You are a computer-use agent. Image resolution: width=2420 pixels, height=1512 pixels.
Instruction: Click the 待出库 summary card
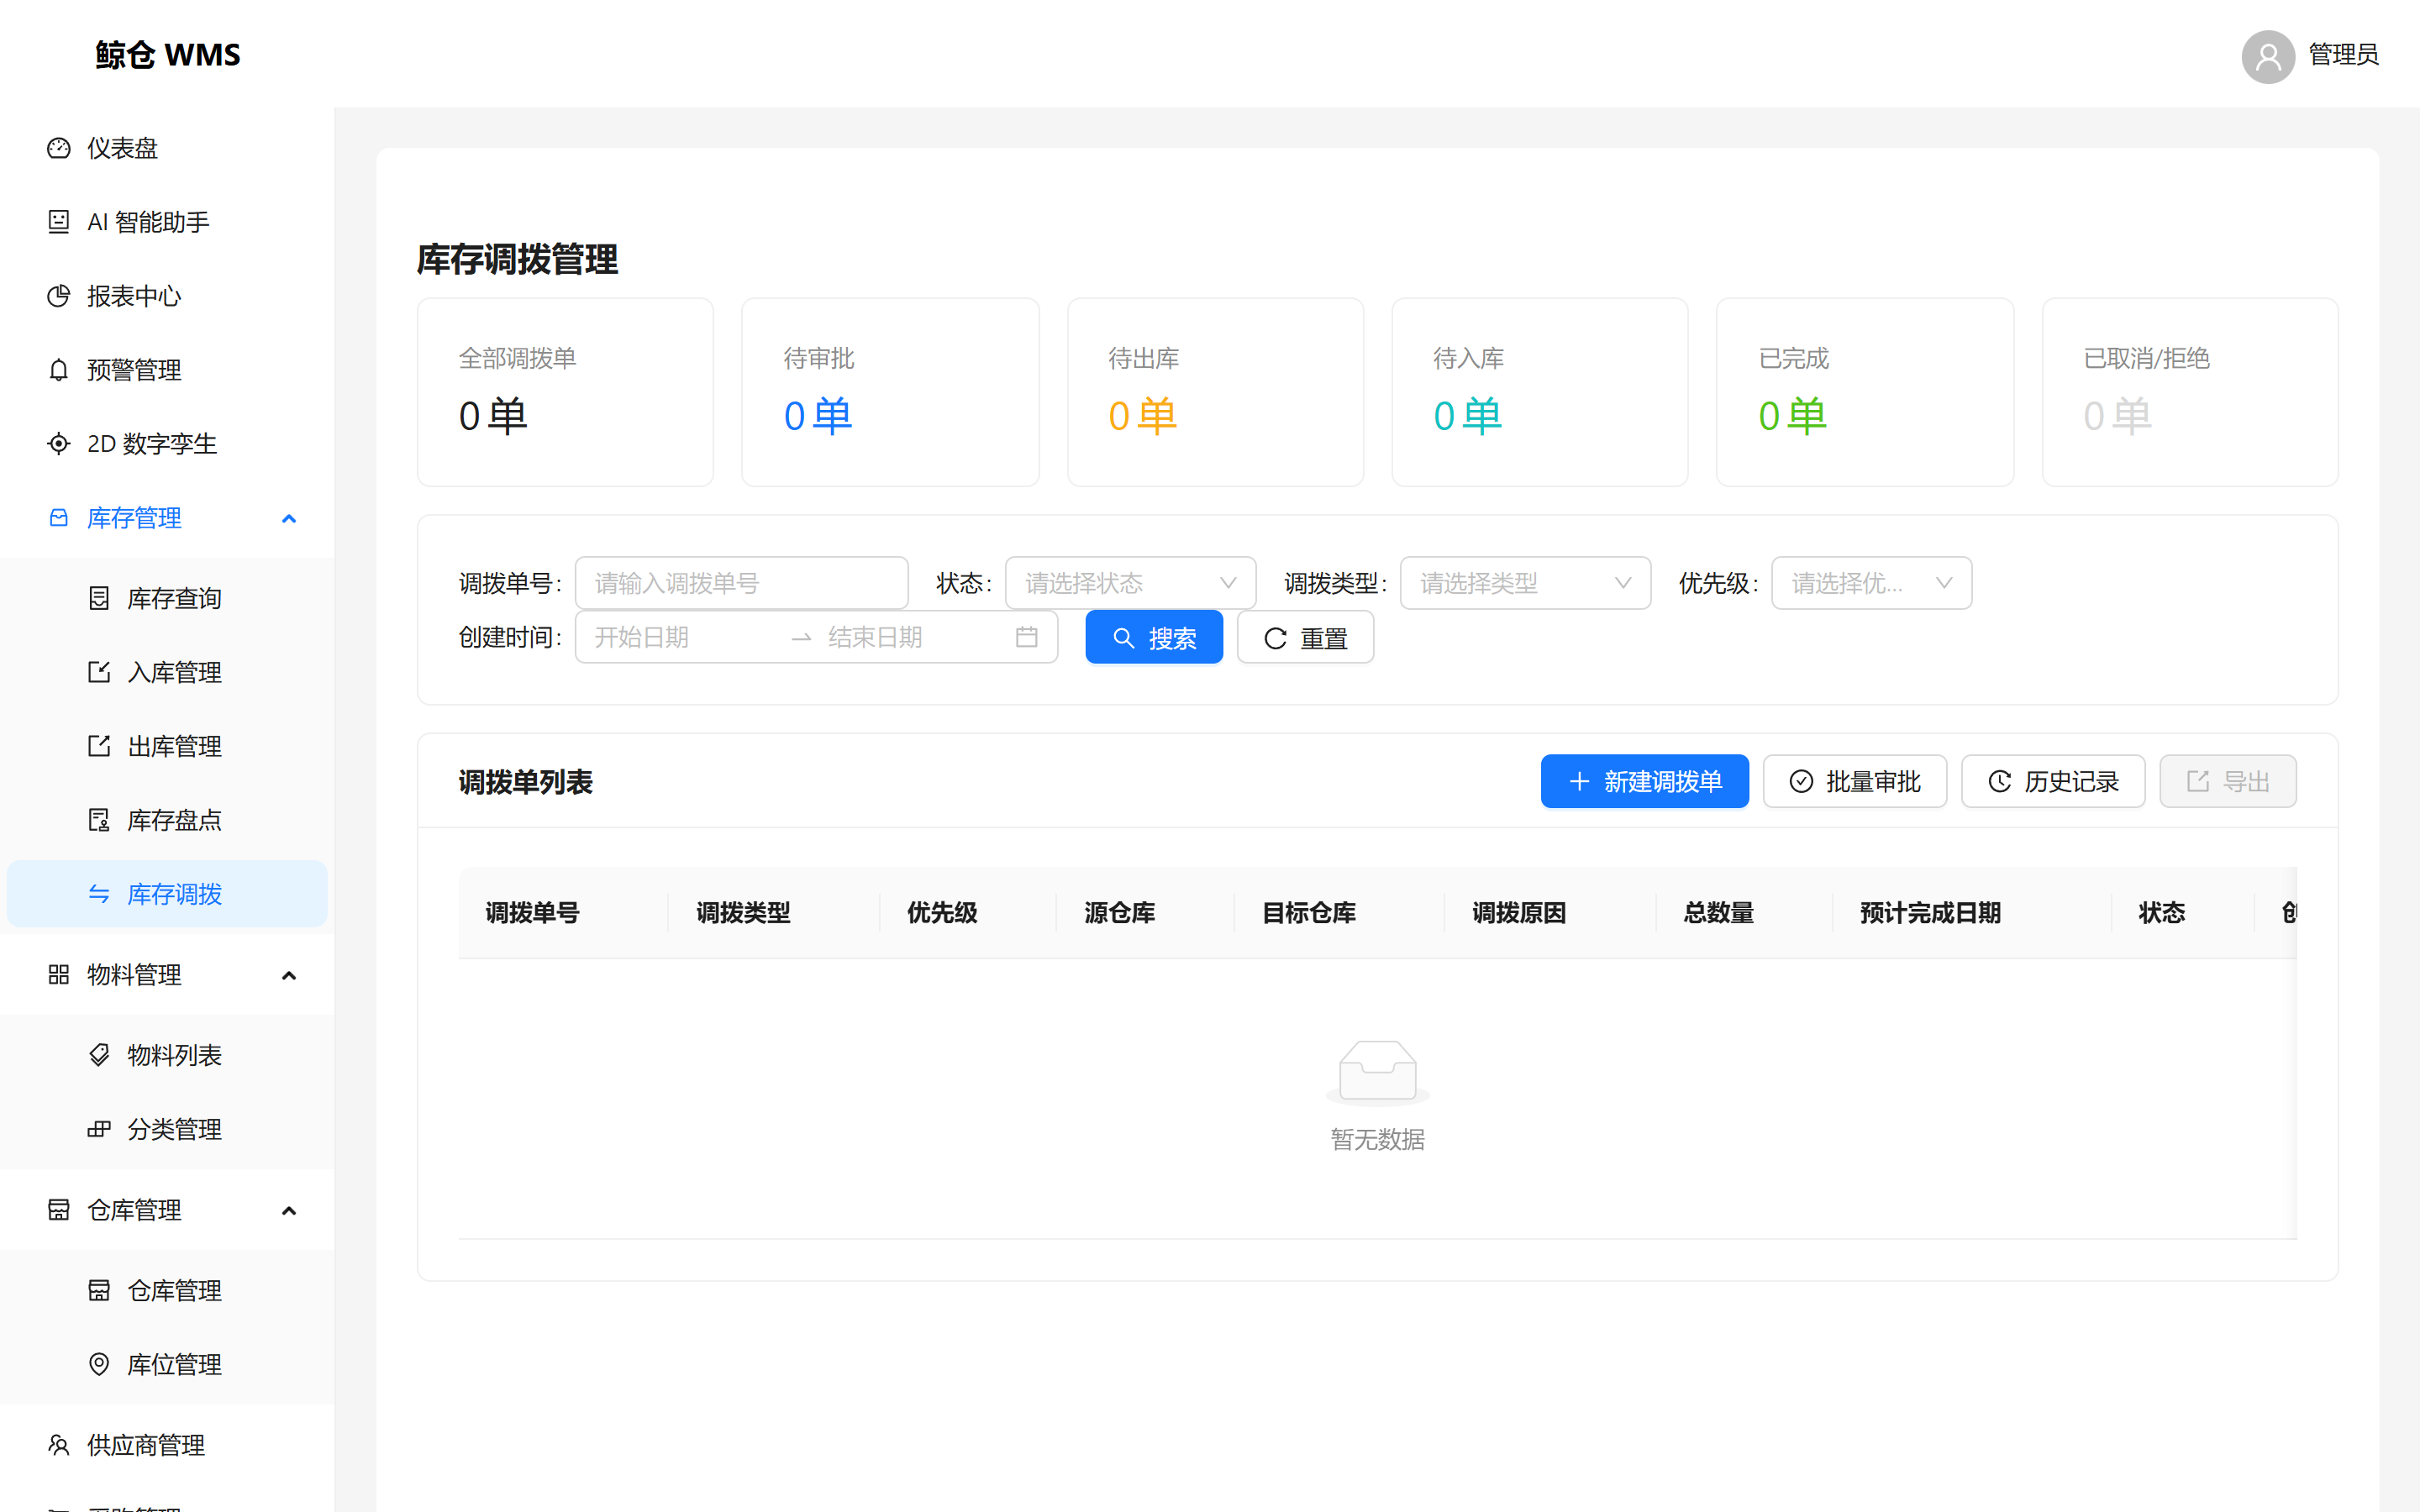pyautogui.click(x=1215, y=392)
